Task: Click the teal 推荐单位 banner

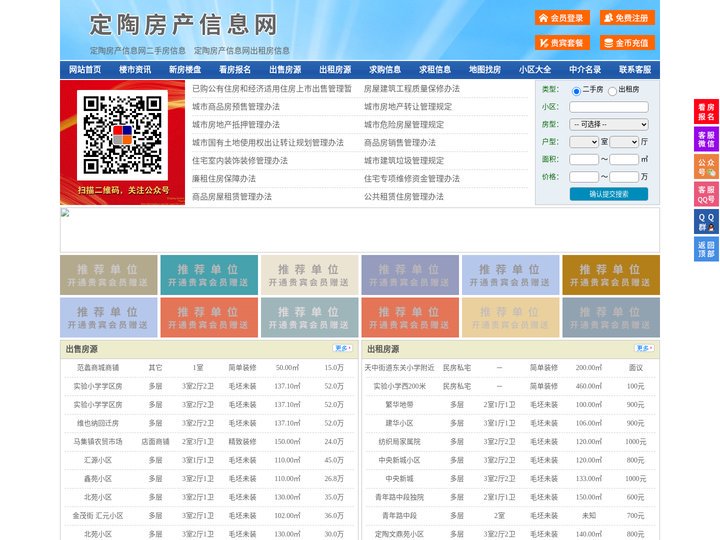Action: tap(209, 275)
